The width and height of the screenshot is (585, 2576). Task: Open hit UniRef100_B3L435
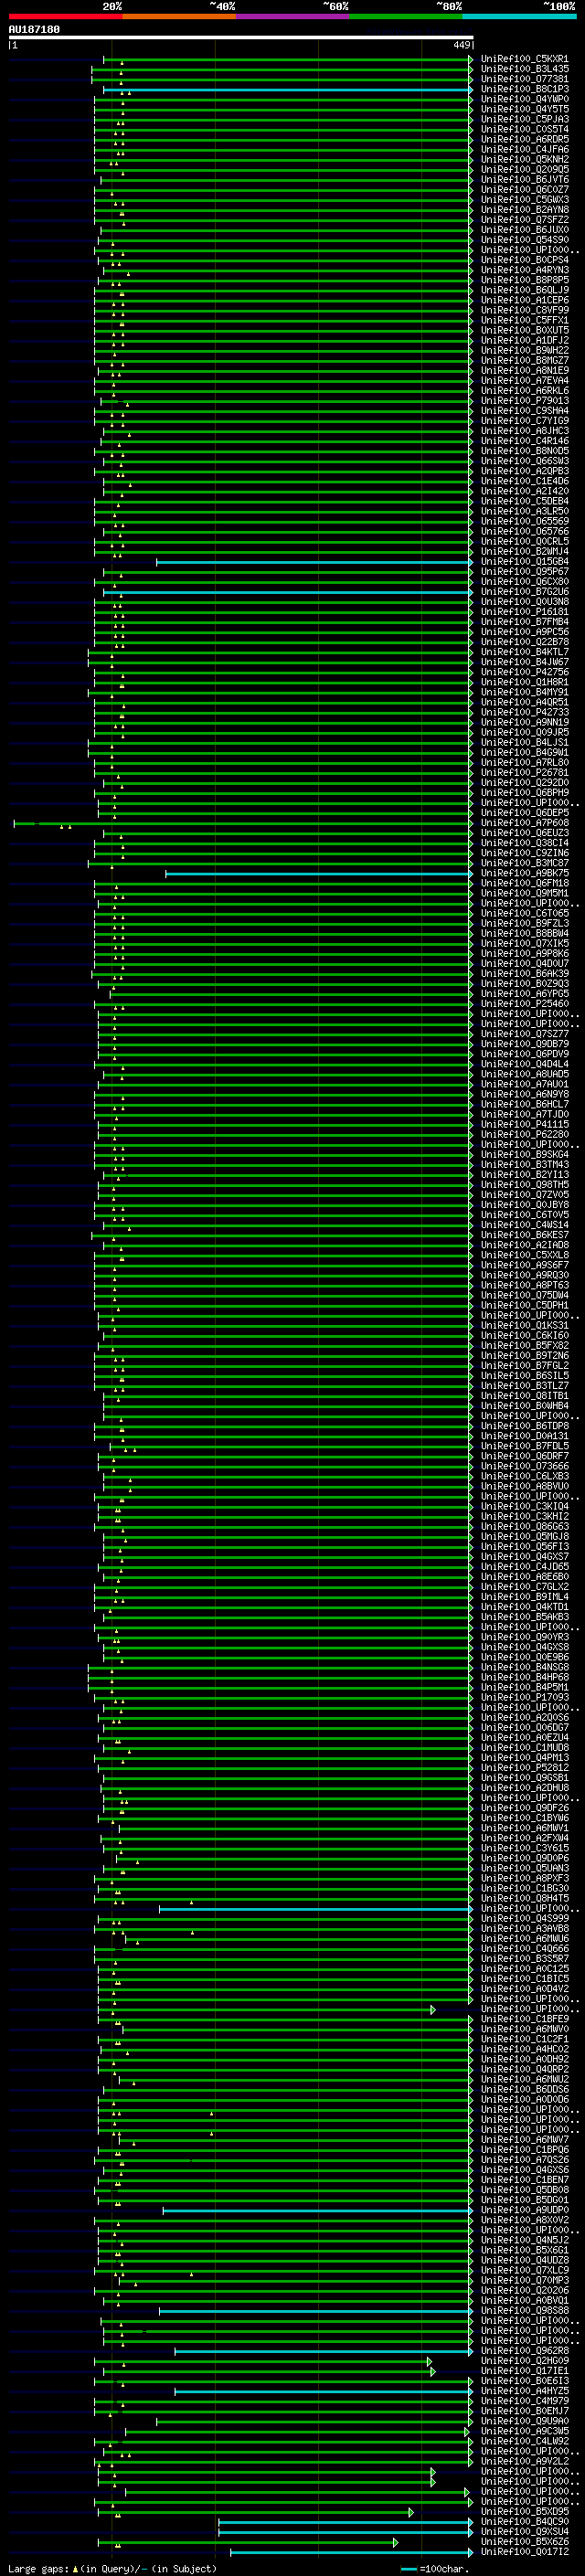pos(524,69)
